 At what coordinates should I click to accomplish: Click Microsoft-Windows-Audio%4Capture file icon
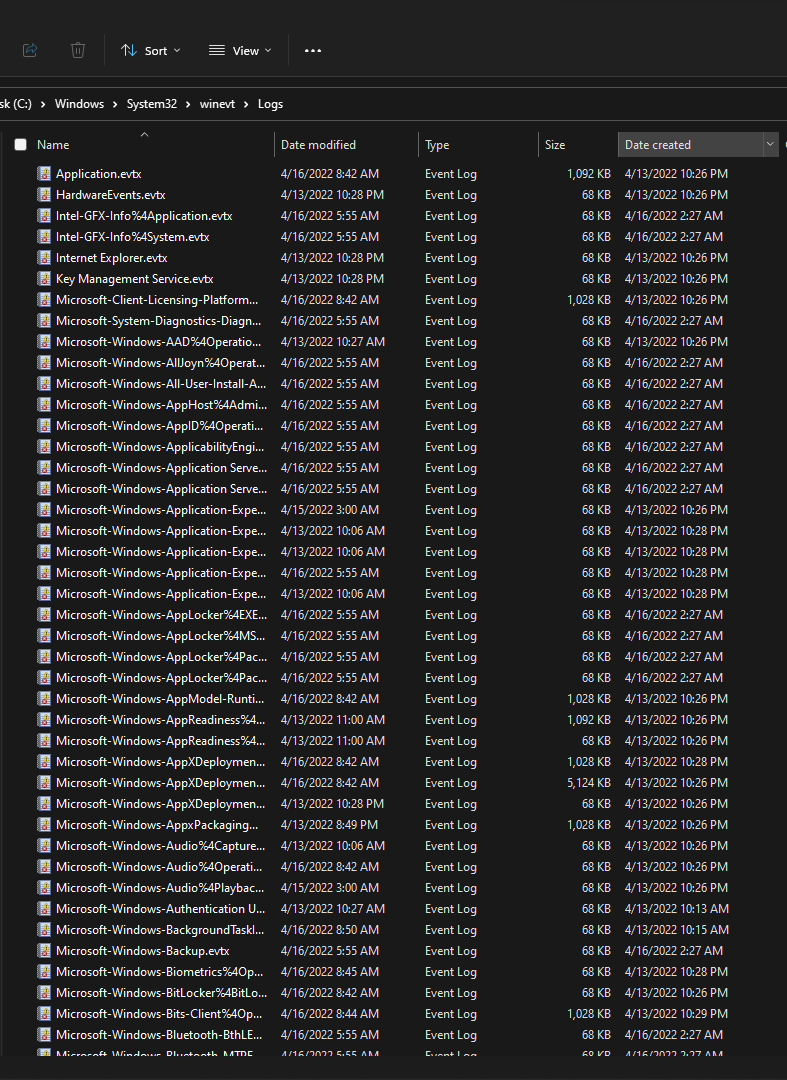click(44, 846)
